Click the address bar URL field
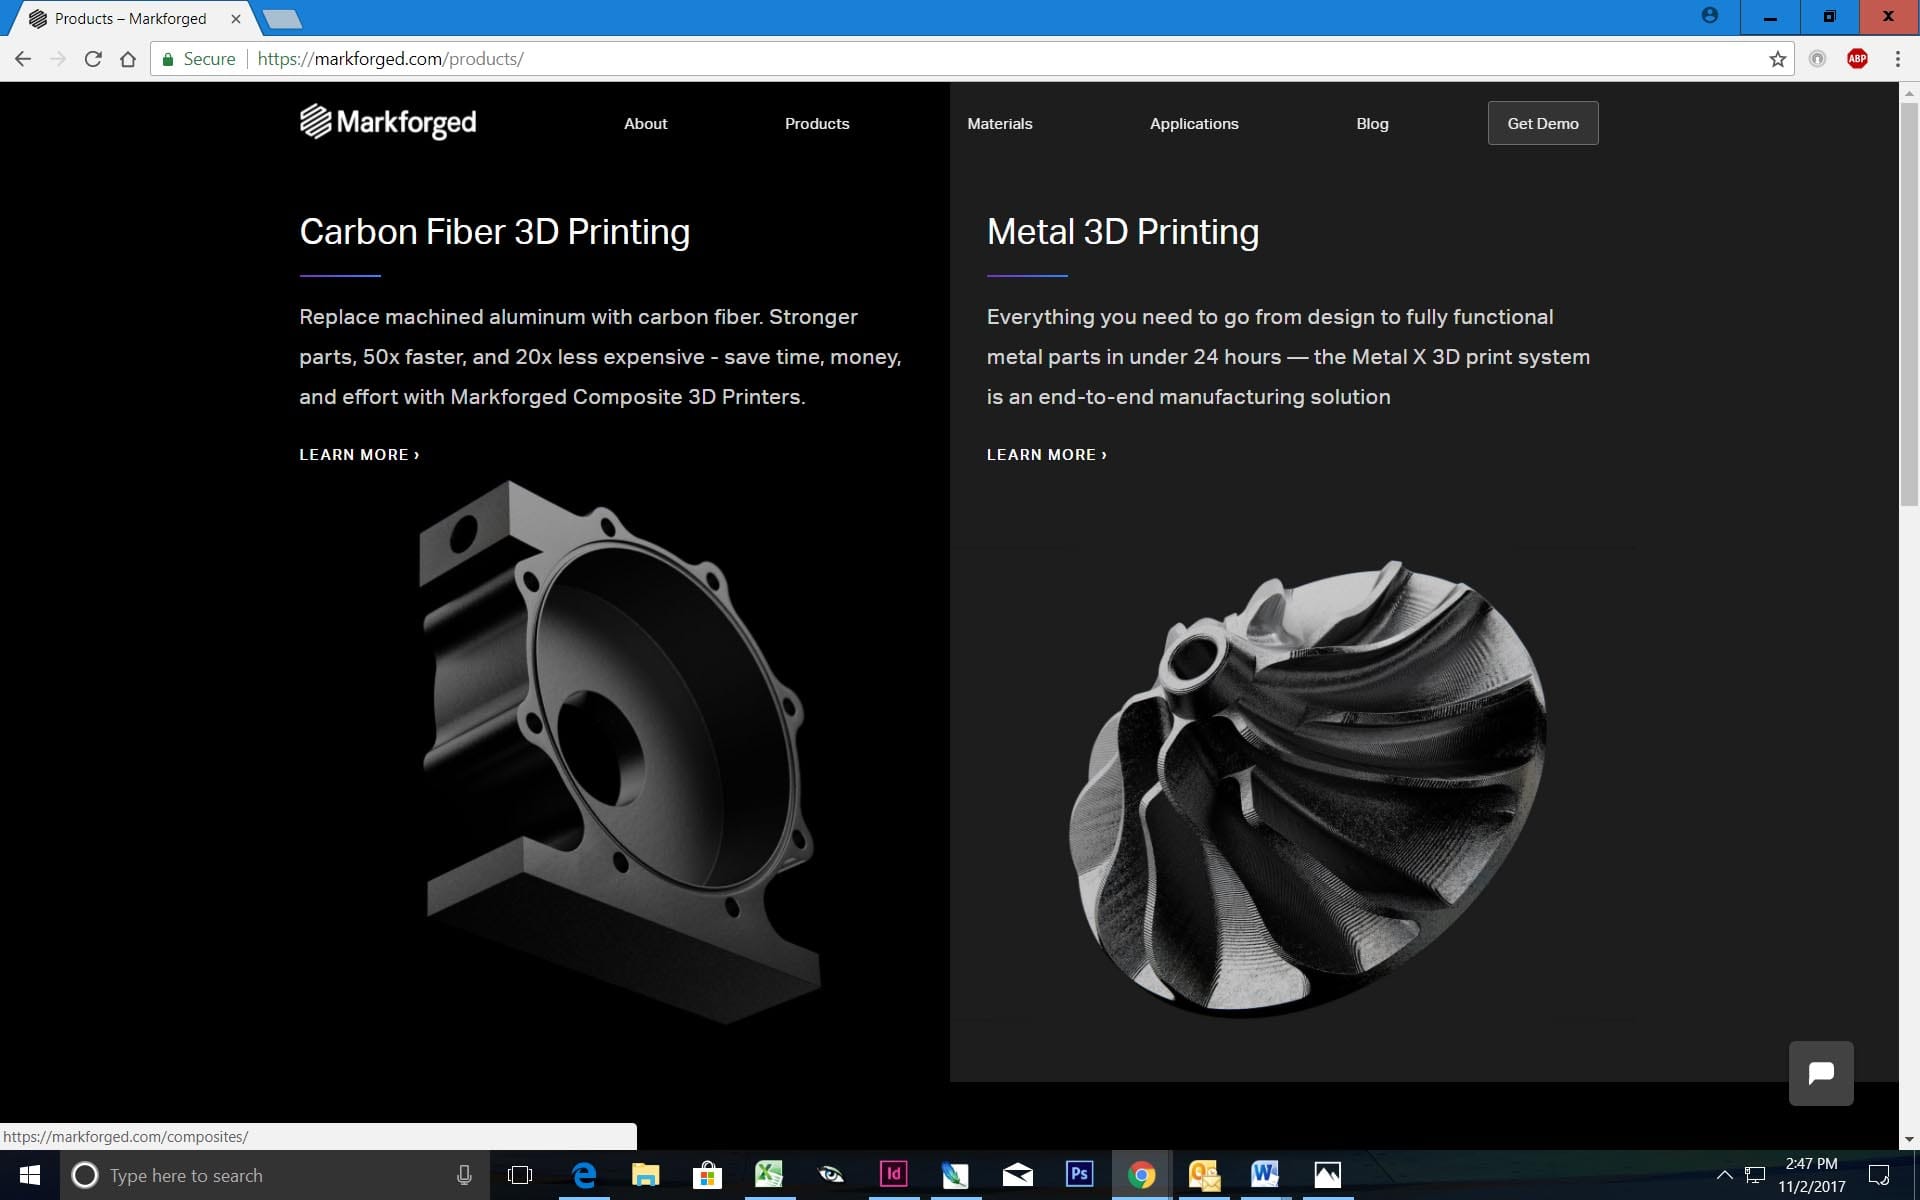Image resolution: width=1920 pixels, height=1200 pixels. 900,59
